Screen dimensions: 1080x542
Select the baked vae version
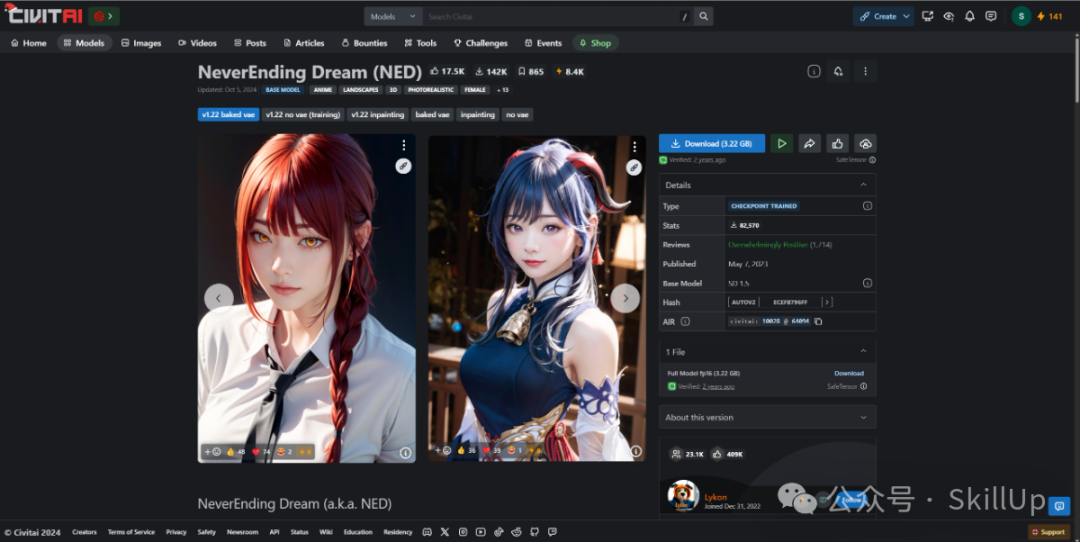pyautogui.click(x=432, y=114)
